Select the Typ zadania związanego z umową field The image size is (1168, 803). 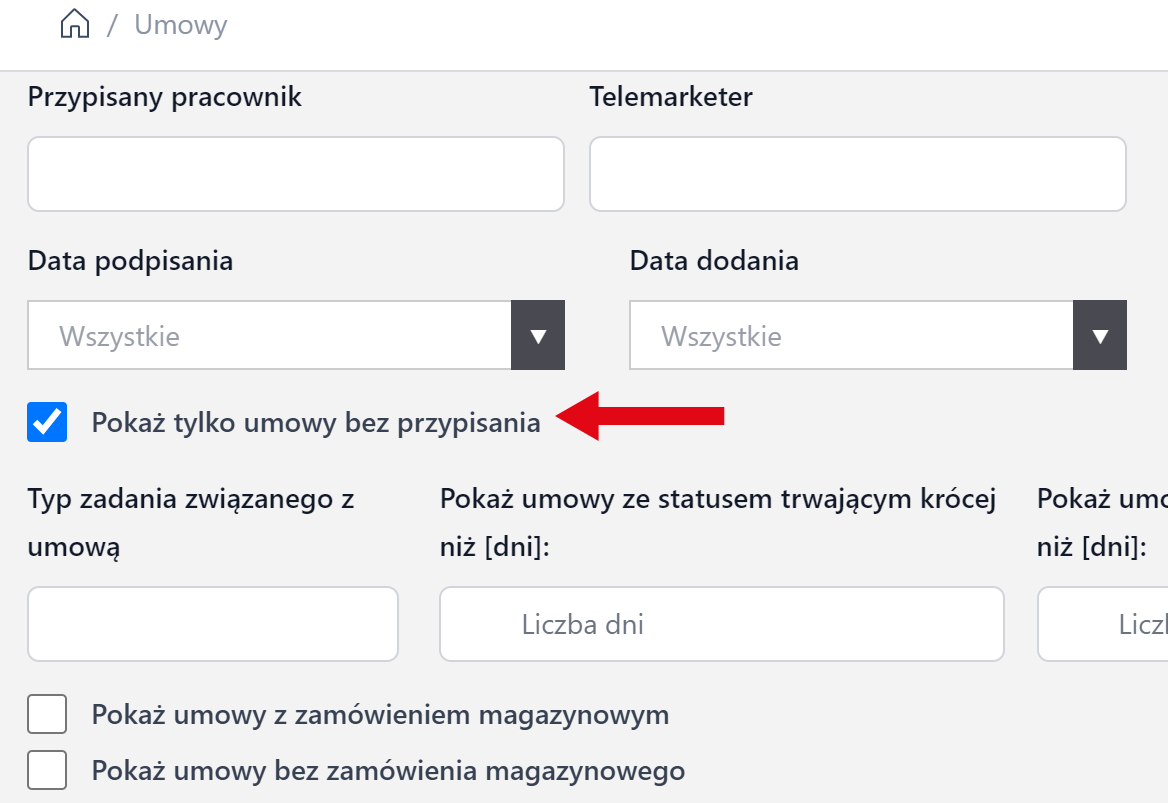pos(213,624)
